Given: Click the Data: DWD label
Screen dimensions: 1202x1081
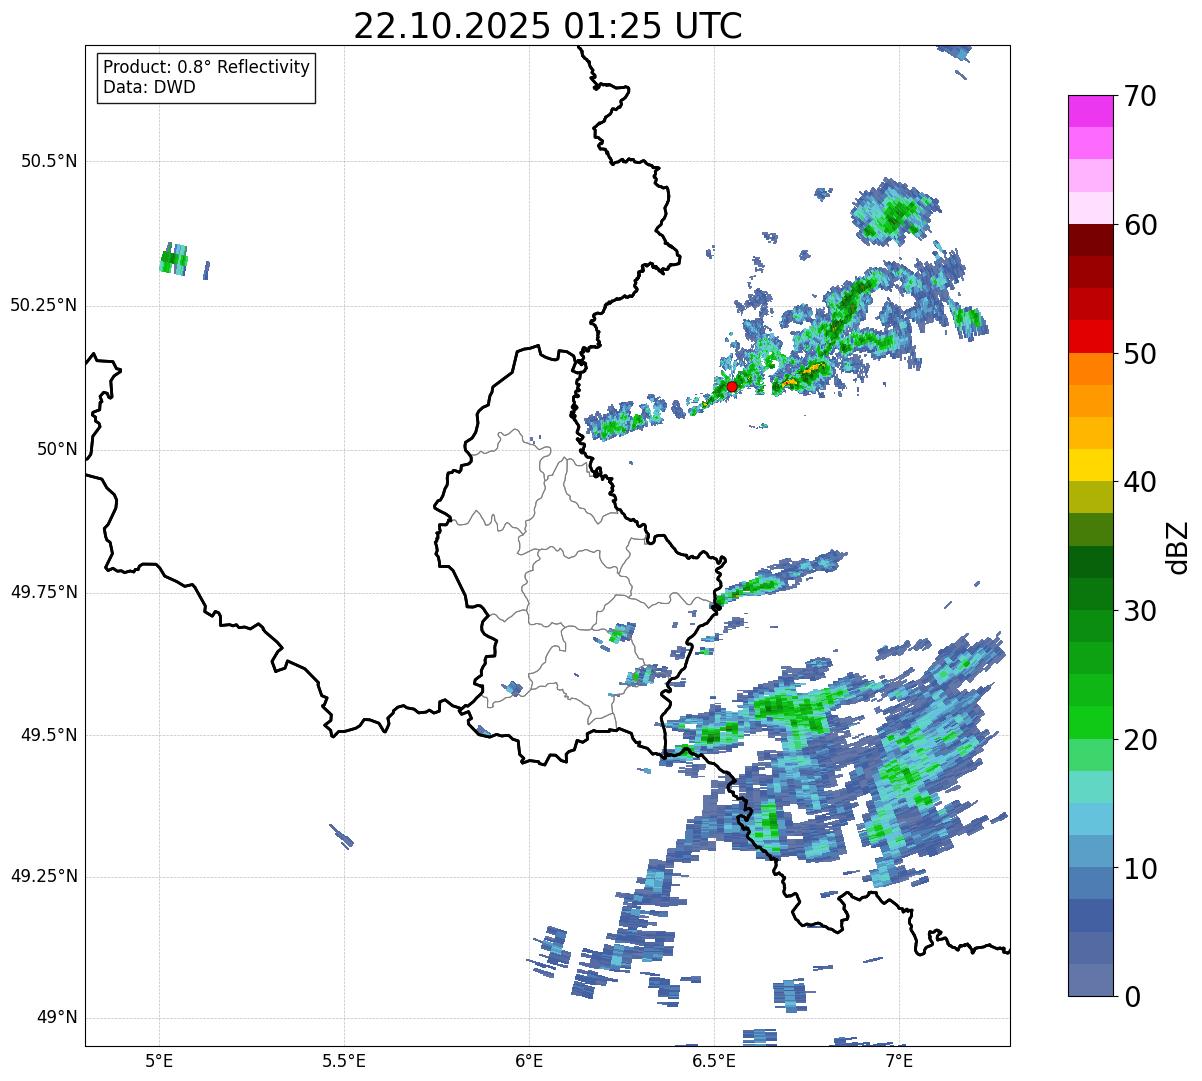Looking at the screenshot, I should 149,87.
